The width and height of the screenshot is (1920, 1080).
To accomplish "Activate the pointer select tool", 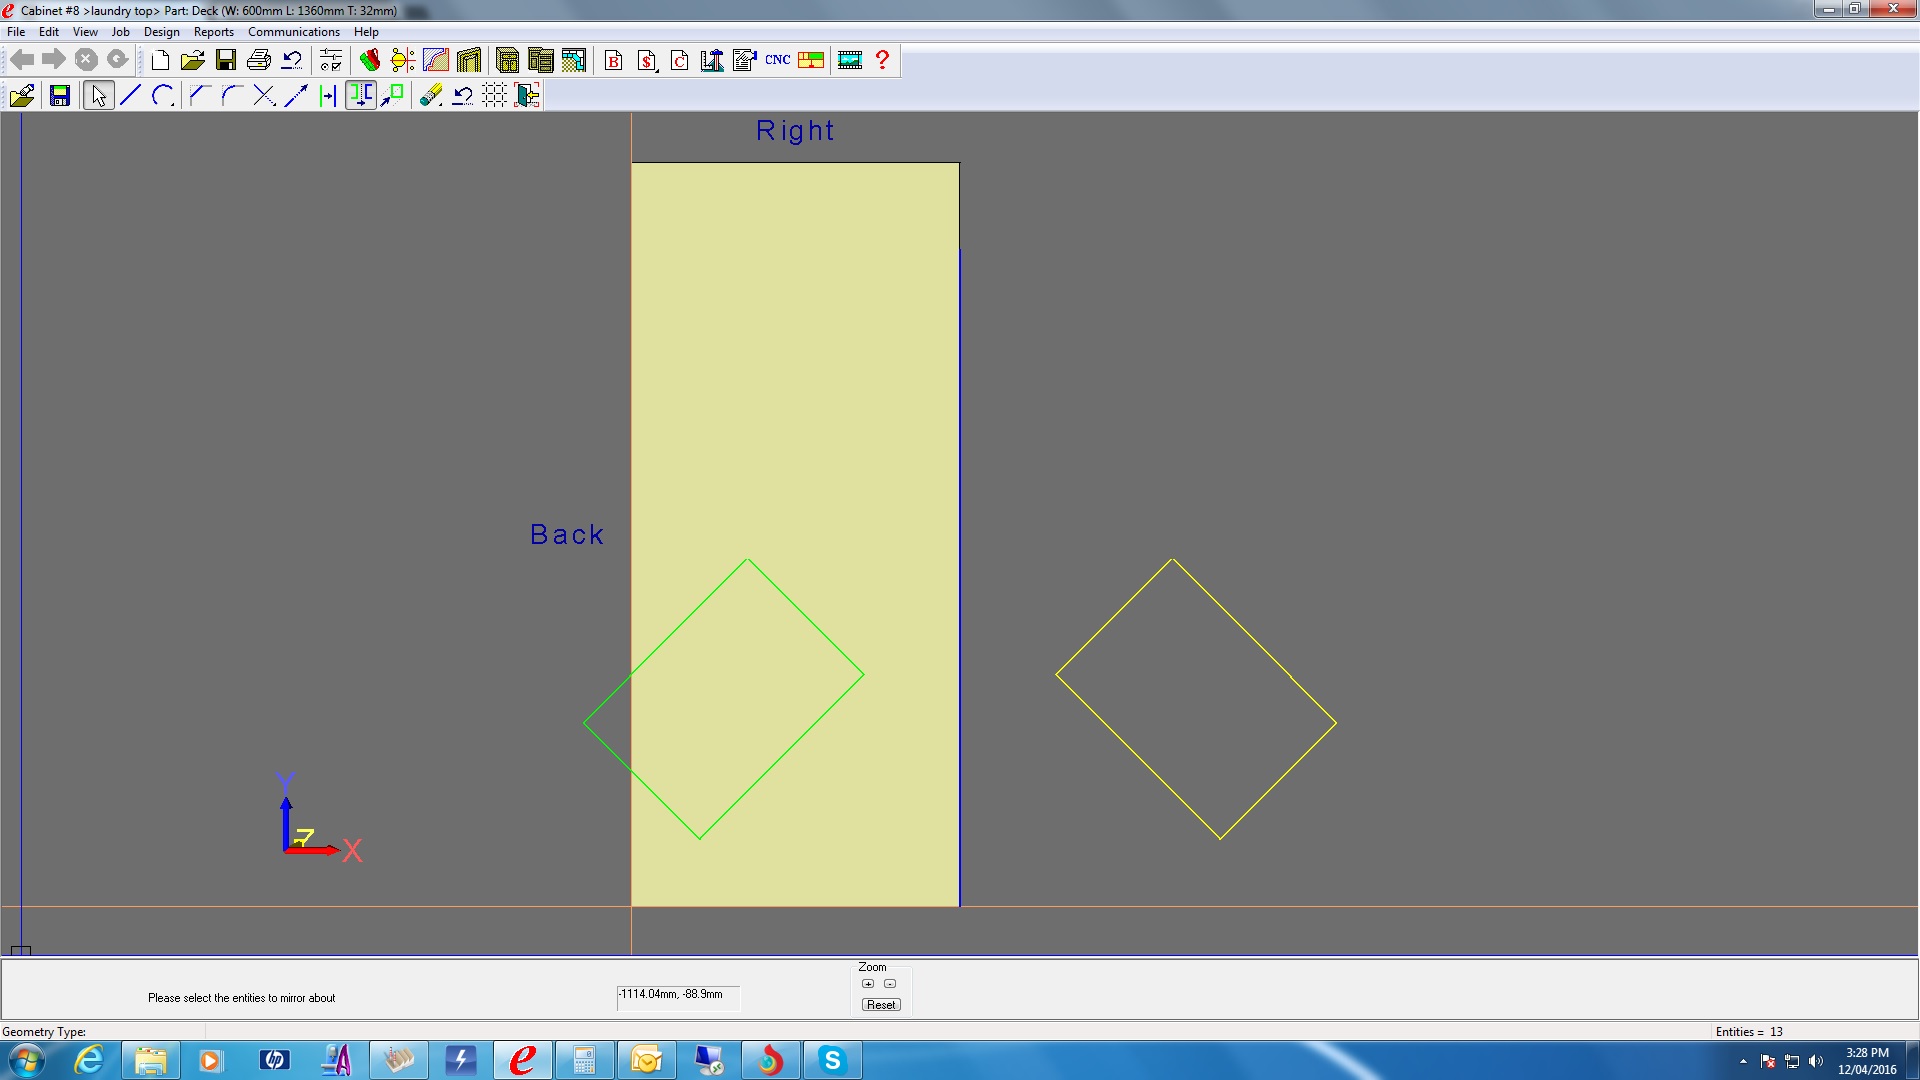I will [98, 95].
